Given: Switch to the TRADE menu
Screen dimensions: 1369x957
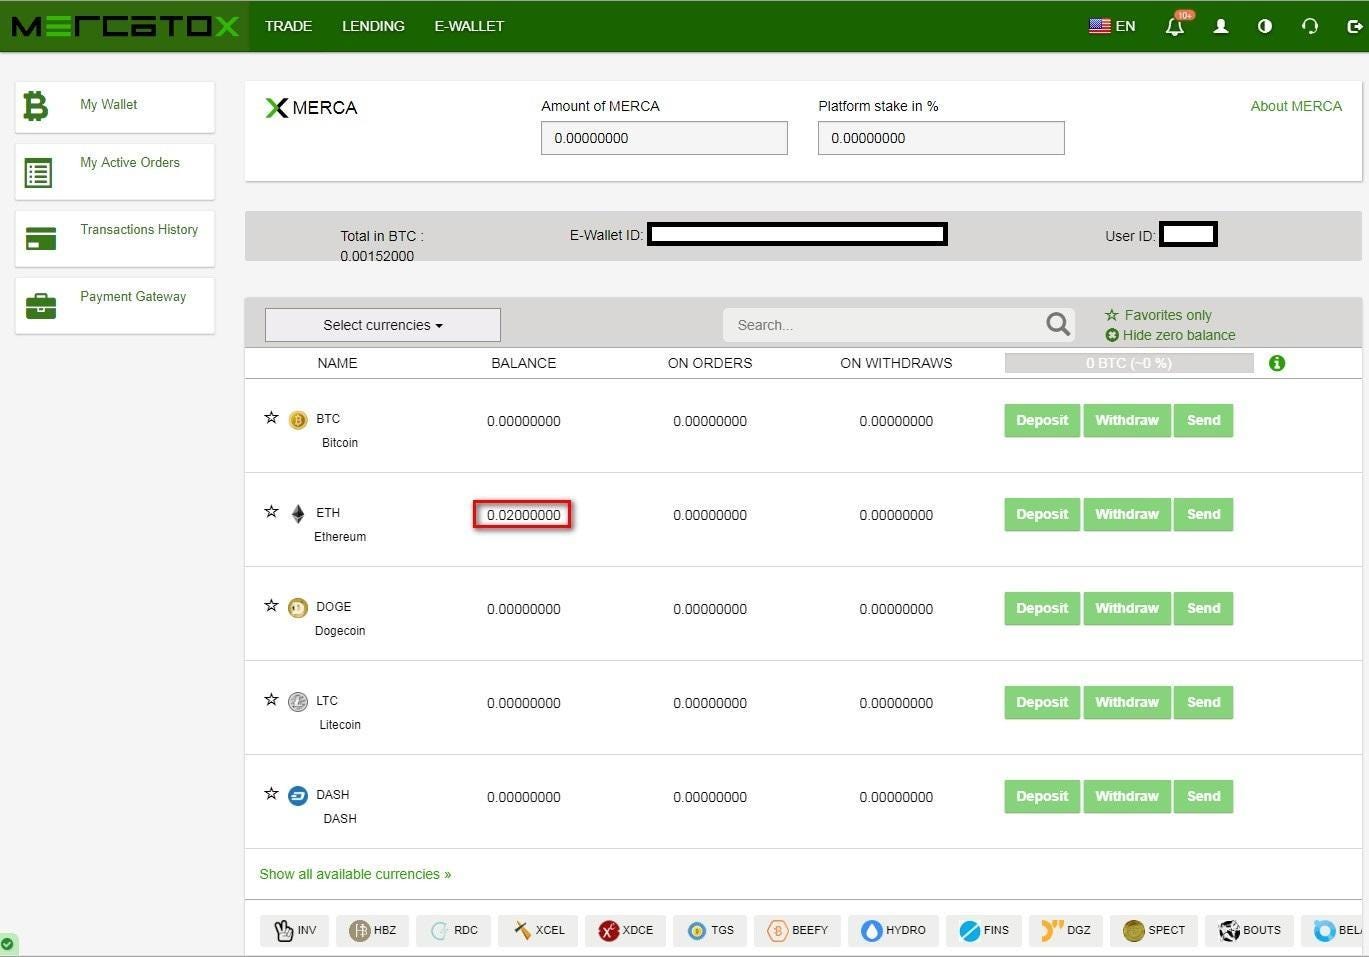Looking at the screenshot, I should coord(288,26).
